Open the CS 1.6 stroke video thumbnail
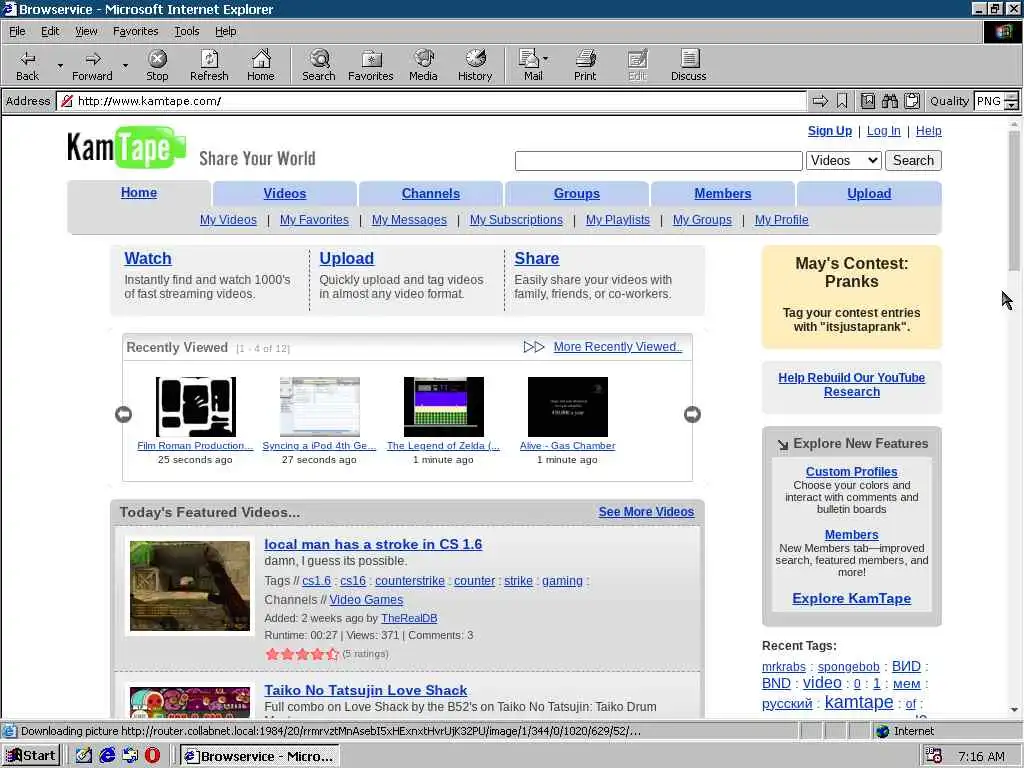1024x768 pixels. coord(189,586)
